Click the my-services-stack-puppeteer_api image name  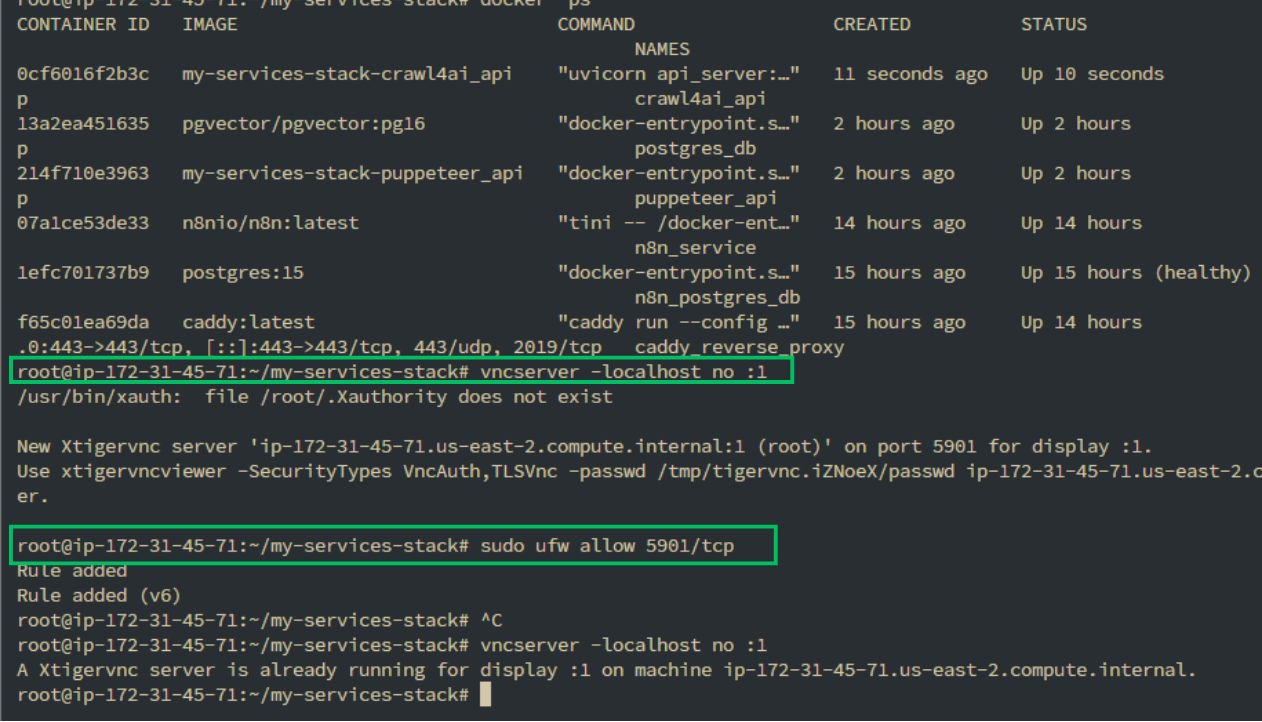point(353,173)
